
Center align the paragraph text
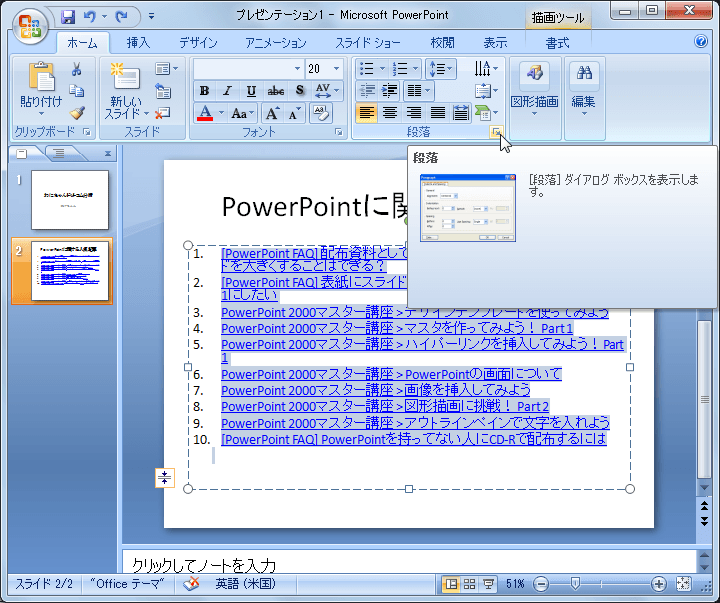click(390, 113)
